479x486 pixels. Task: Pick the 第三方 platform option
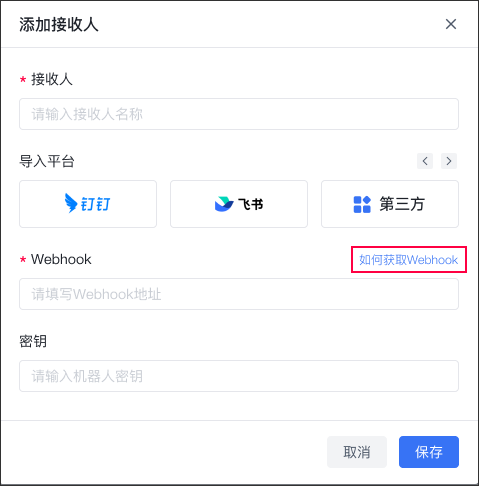point(390,204)
